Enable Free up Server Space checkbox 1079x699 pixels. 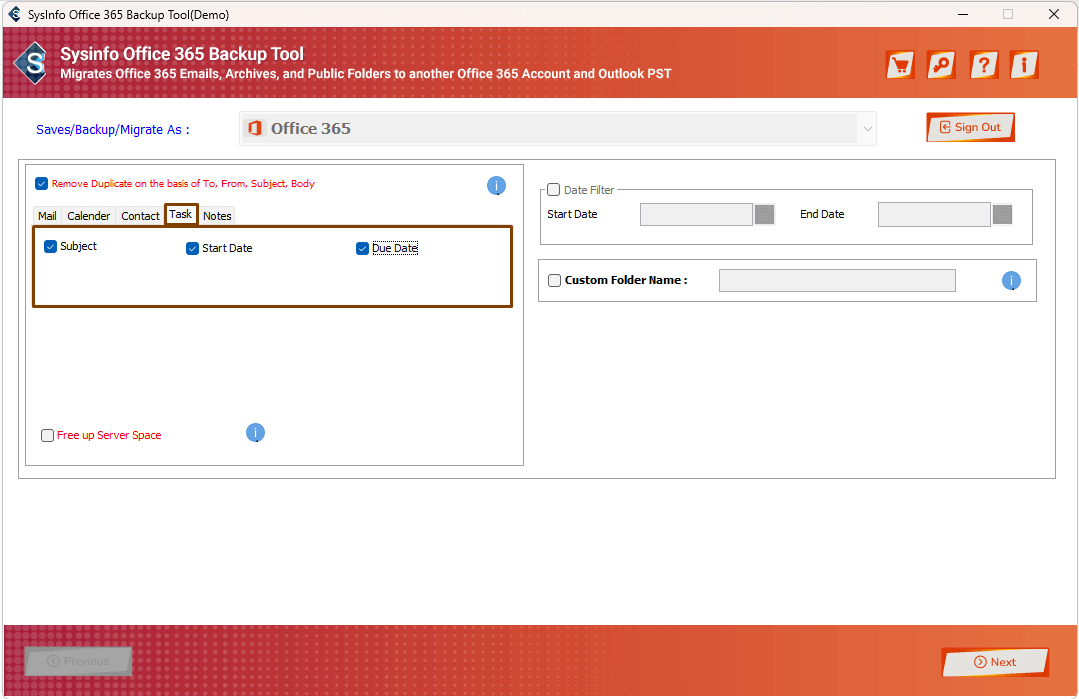[47, 435]
